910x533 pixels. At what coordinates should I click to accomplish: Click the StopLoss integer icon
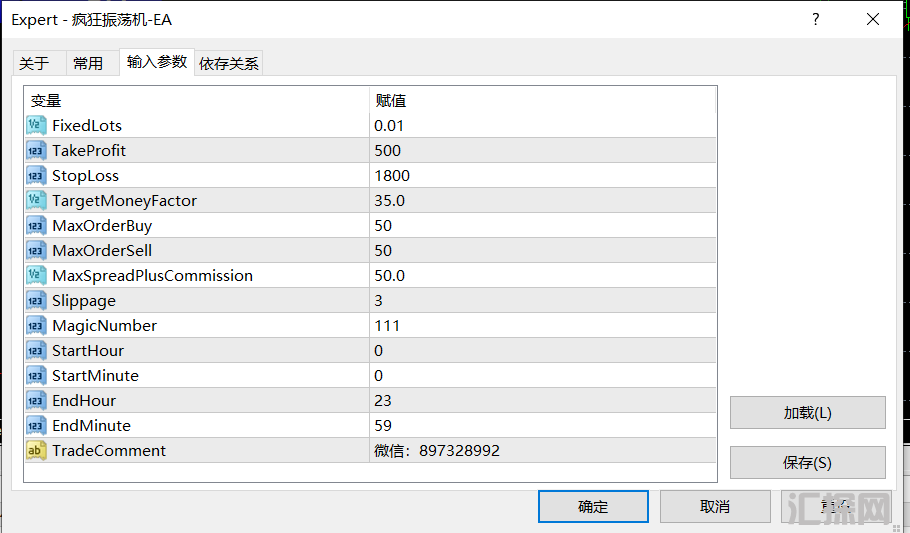point(36,175)
